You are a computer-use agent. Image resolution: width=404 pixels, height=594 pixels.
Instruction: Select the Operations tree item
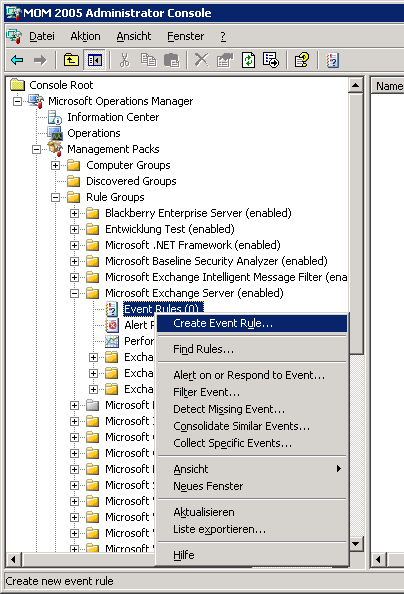94,133
